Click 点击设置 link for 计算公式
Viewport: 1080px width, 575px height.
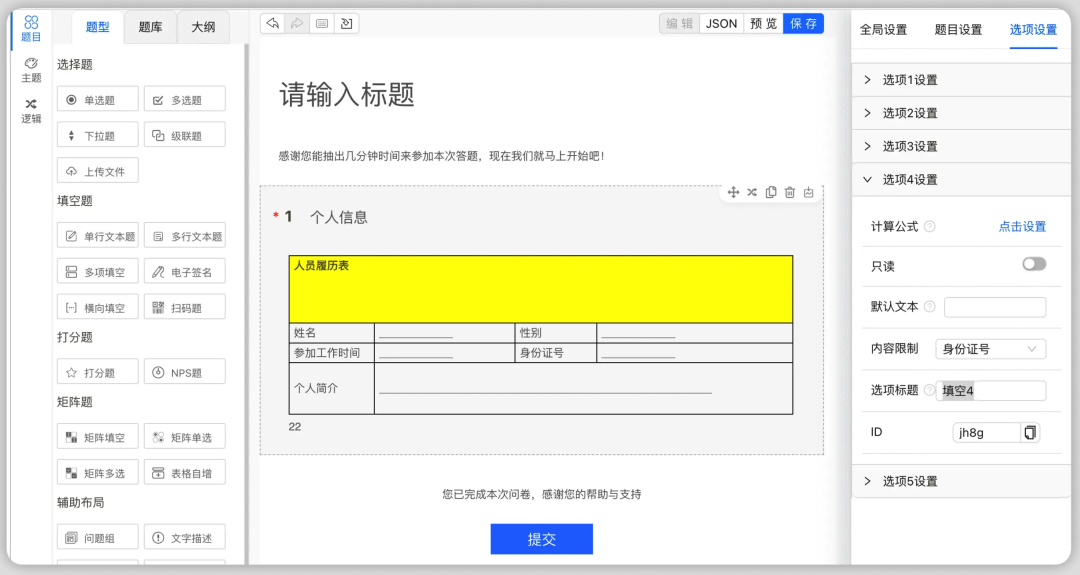[1022, 227]
